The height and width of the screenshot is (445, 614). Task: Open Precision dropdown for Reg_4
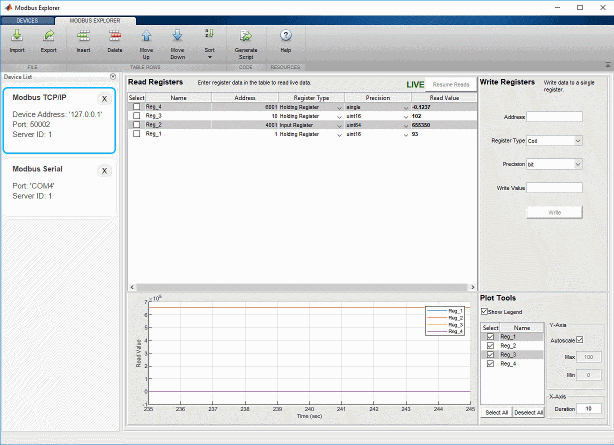pos(406,107)
